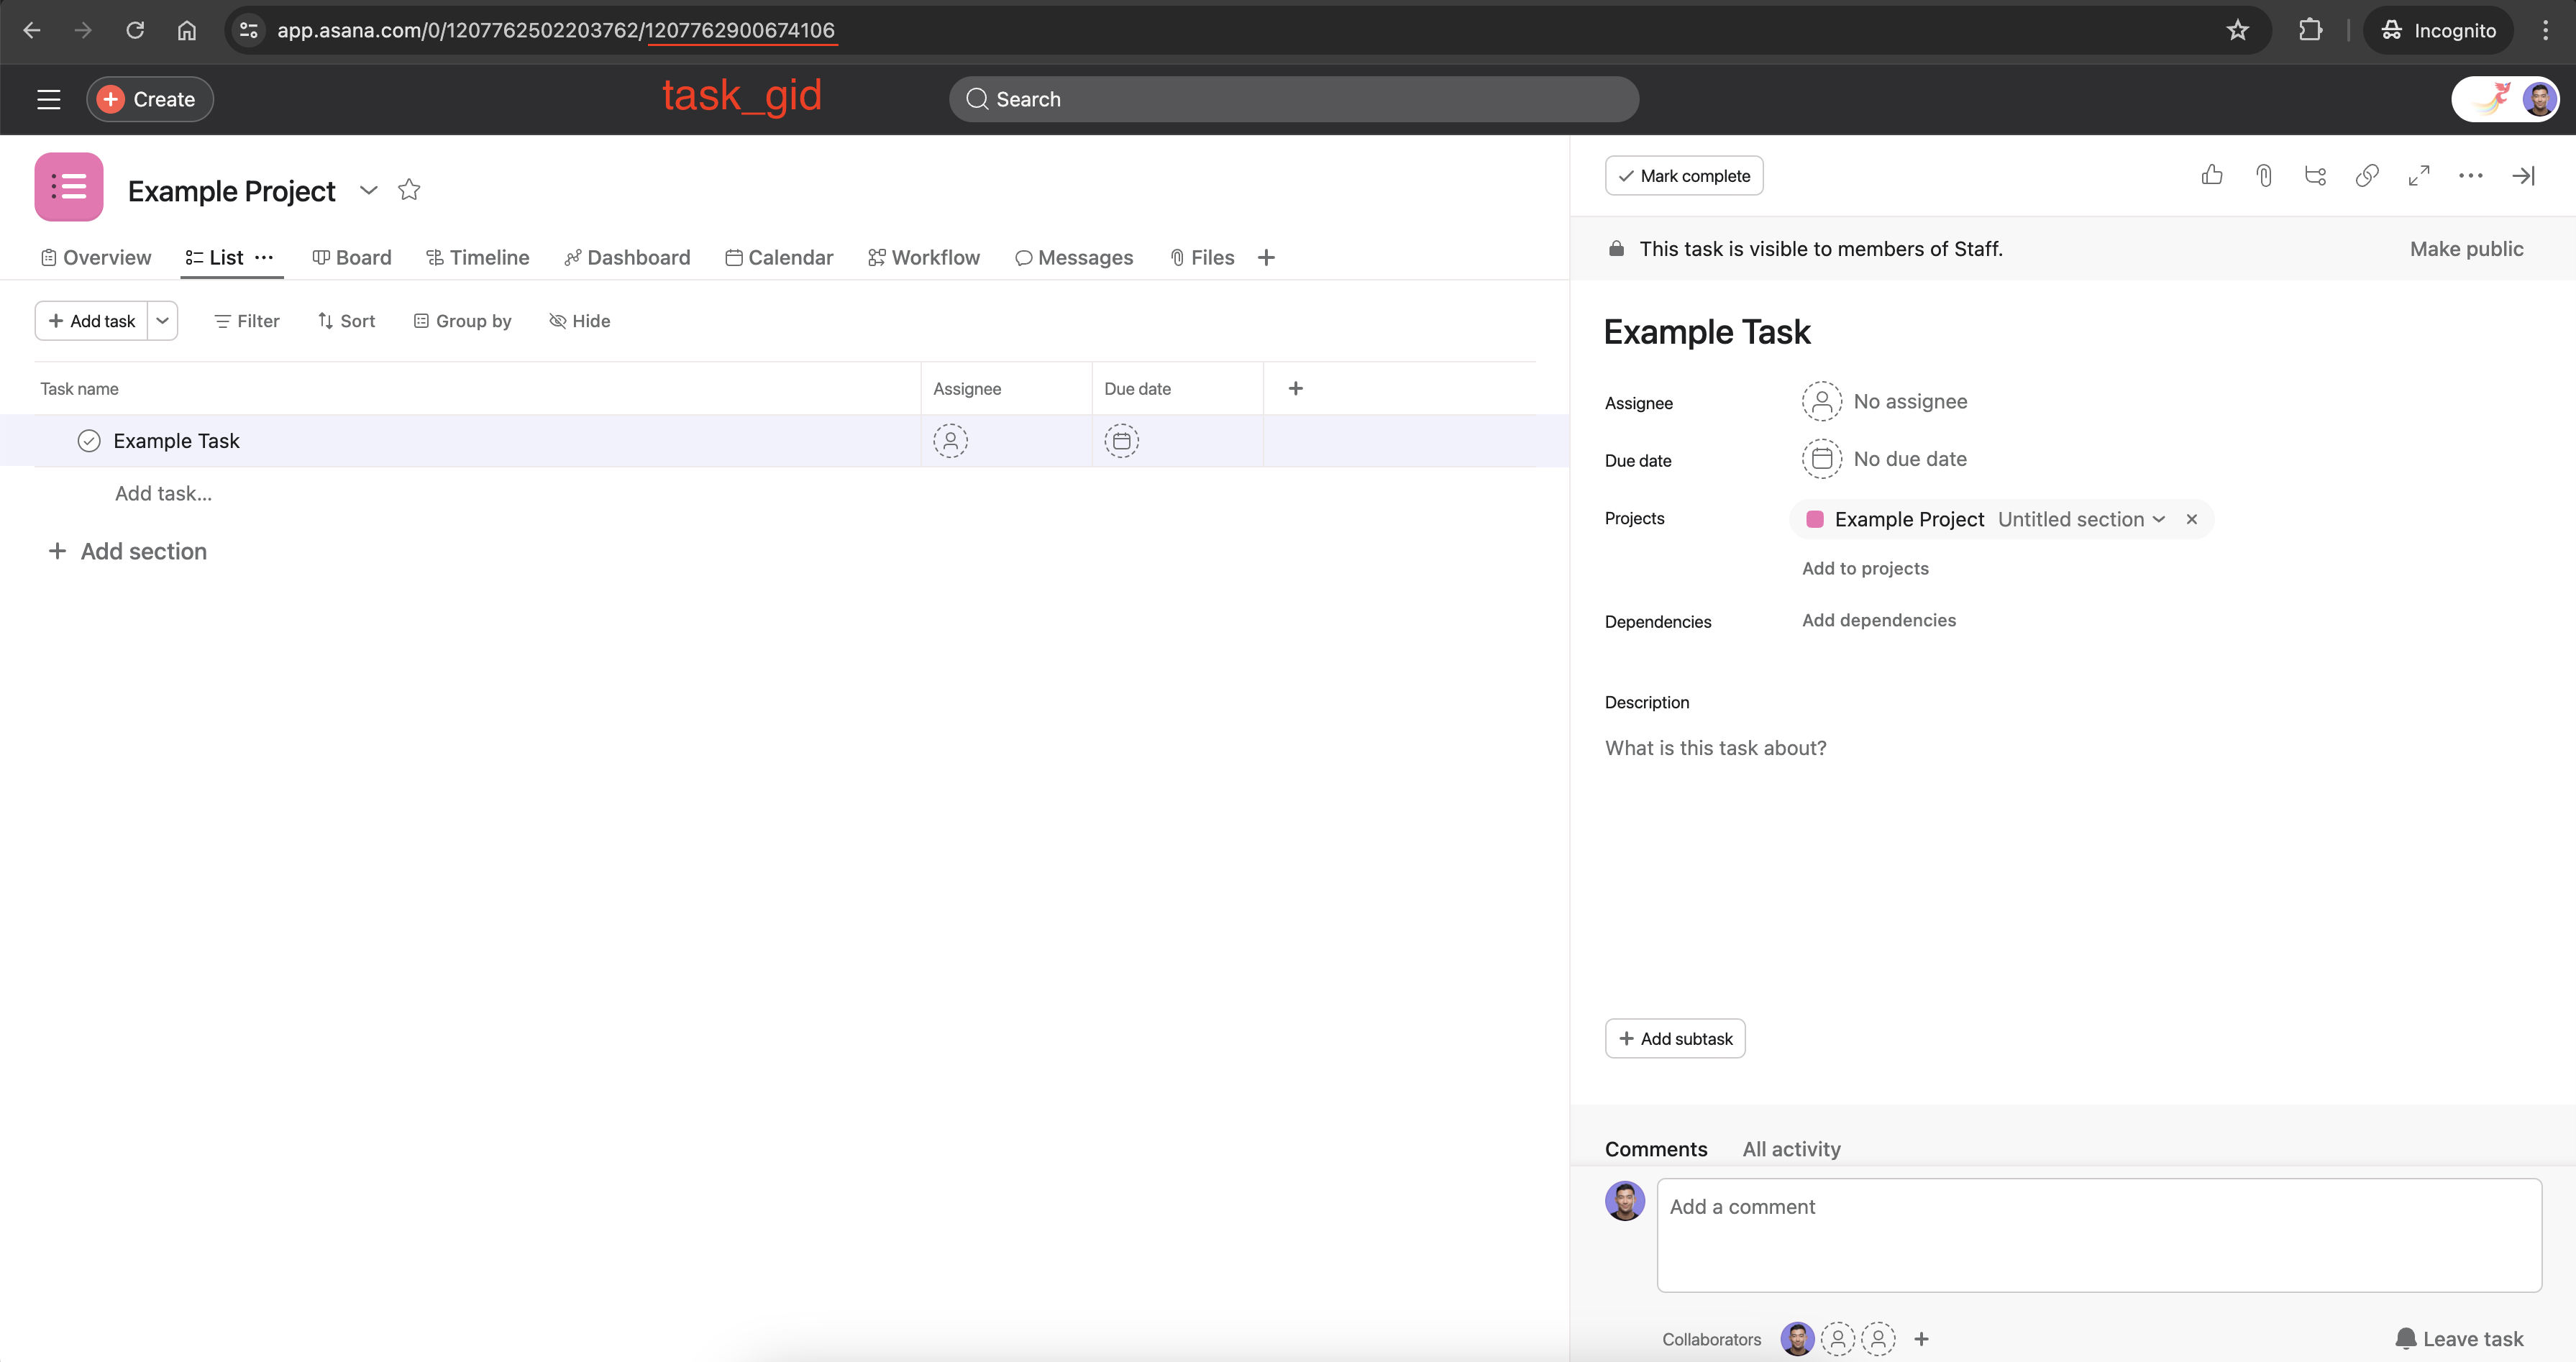Toggle the Asana sidebar hamburger menu
Viewport: 2576px width, 1362px height.
[x=49, y=99]
